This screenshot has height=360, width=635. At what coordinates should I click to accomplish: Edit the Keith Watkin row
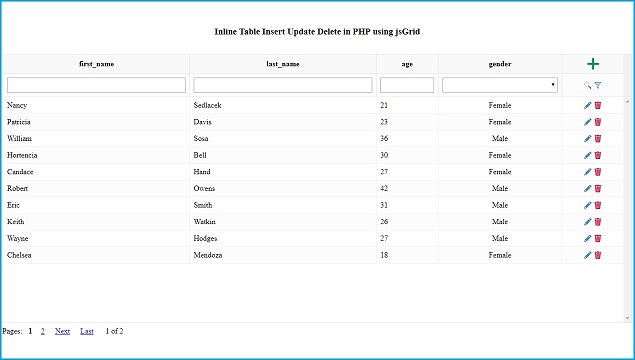(x=587, y=222)
